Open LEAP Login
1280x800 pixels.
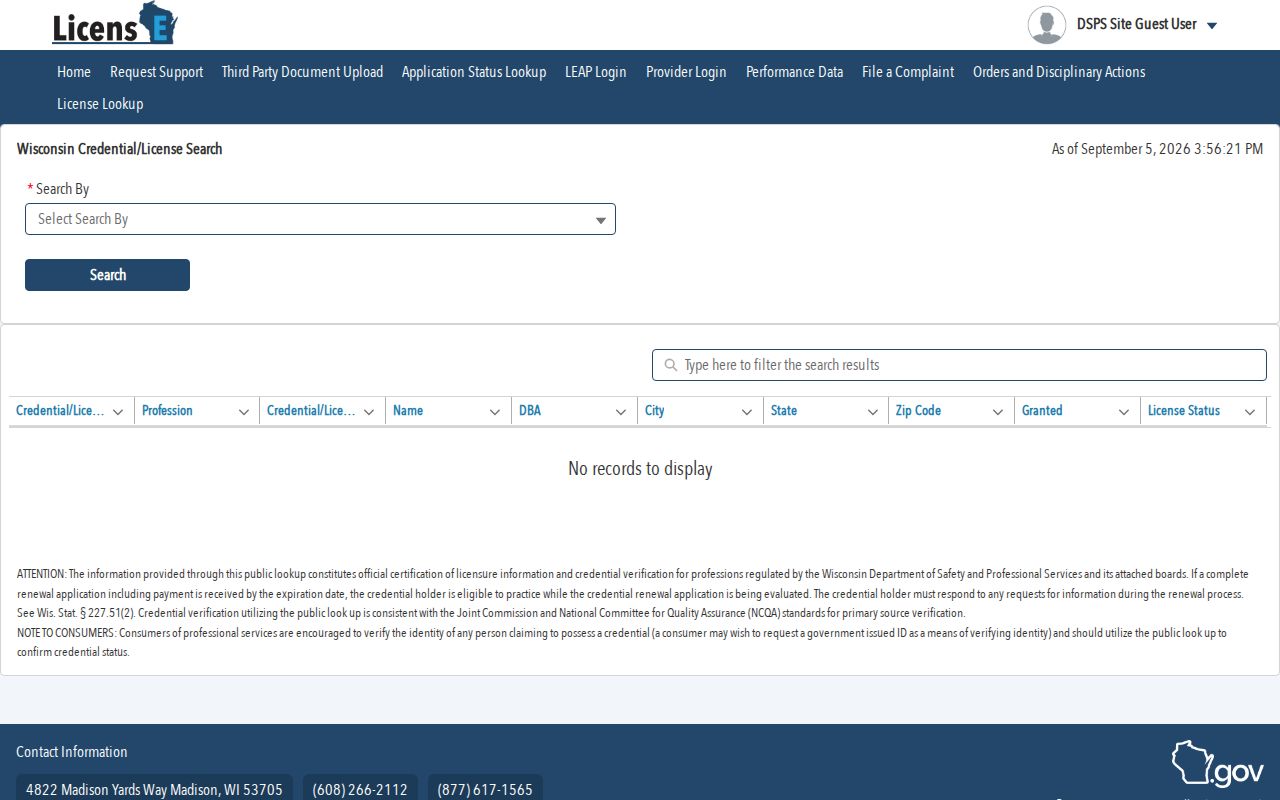point(596,72)
